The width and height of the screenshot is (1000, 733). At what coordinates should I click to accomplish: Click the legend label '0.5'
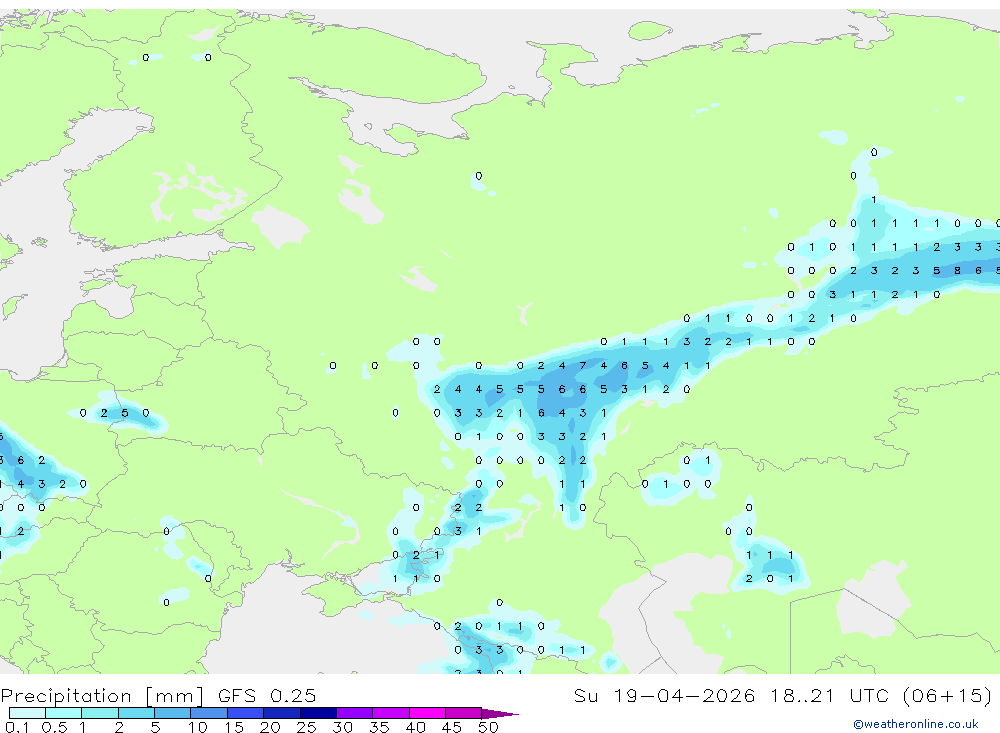pyautogui.click(x=54, y=727)
